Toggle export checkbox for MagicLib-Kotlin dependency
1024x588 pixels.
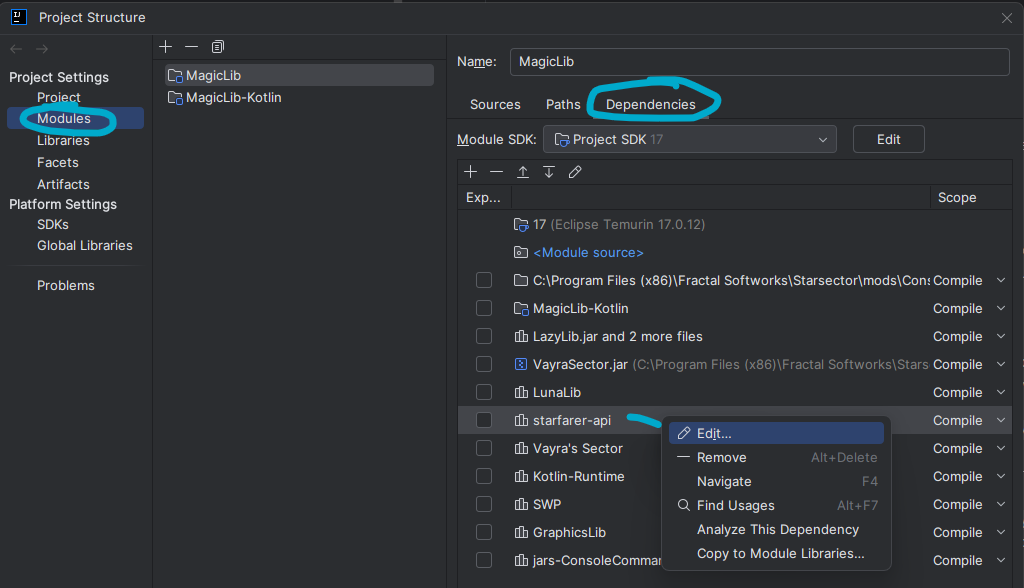tap(484, 308)
